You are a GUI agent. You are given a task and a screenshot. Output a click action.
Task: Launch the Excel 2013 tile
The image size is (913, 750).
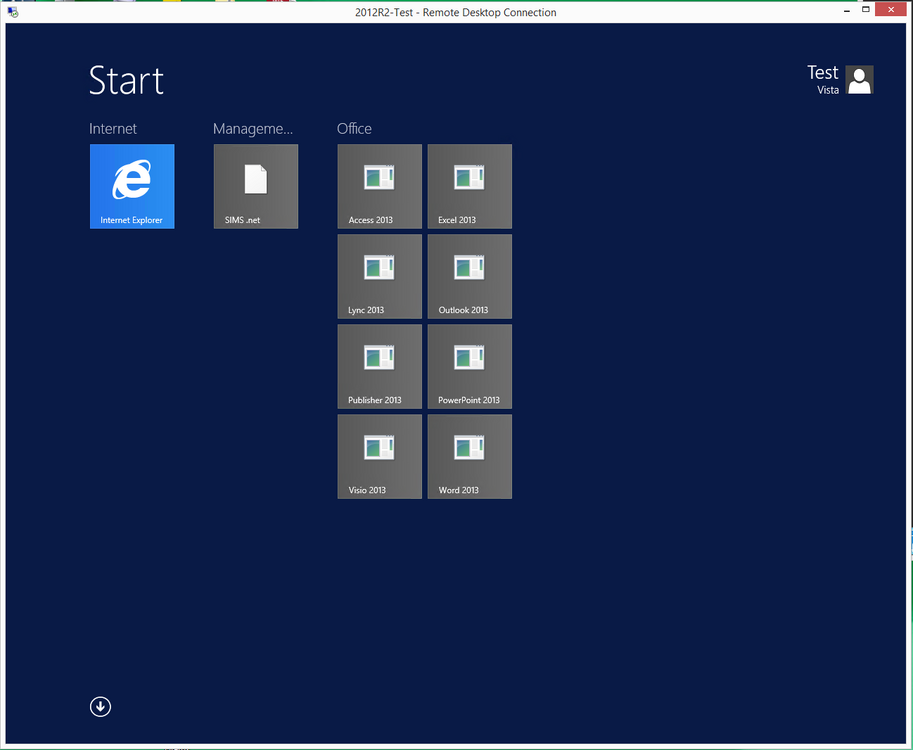470,186
